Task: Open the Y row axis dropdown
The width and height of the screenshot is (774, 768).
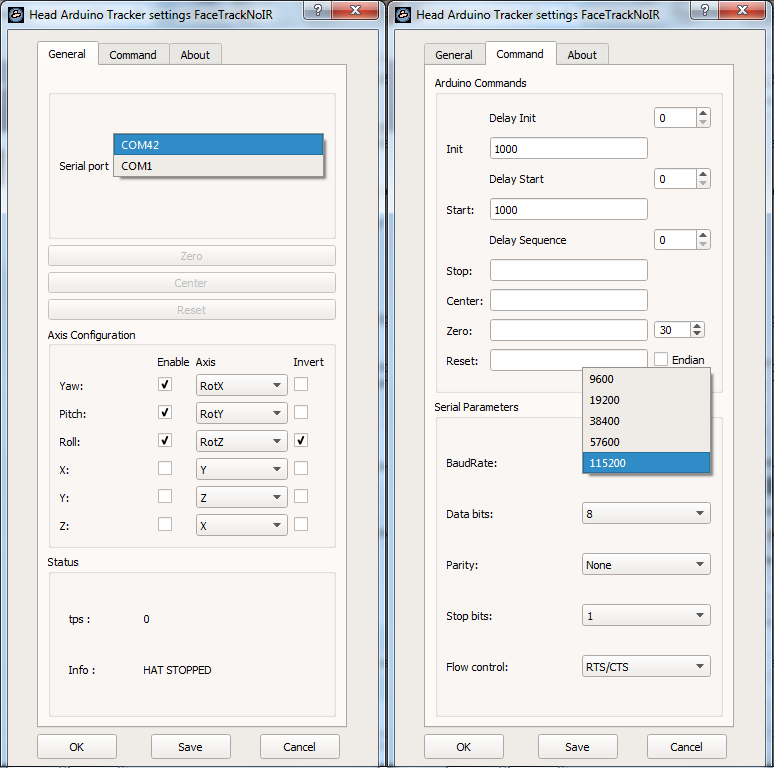Action: 241,497
